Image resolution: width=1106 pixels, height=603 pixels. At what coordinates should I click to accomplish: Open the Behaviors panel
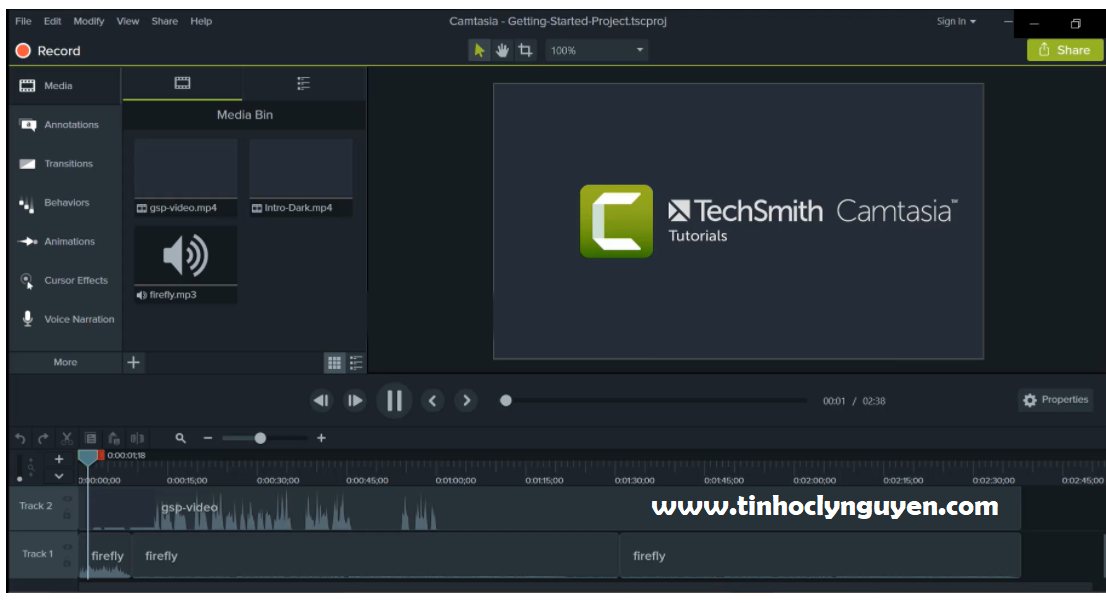(64, 202)
